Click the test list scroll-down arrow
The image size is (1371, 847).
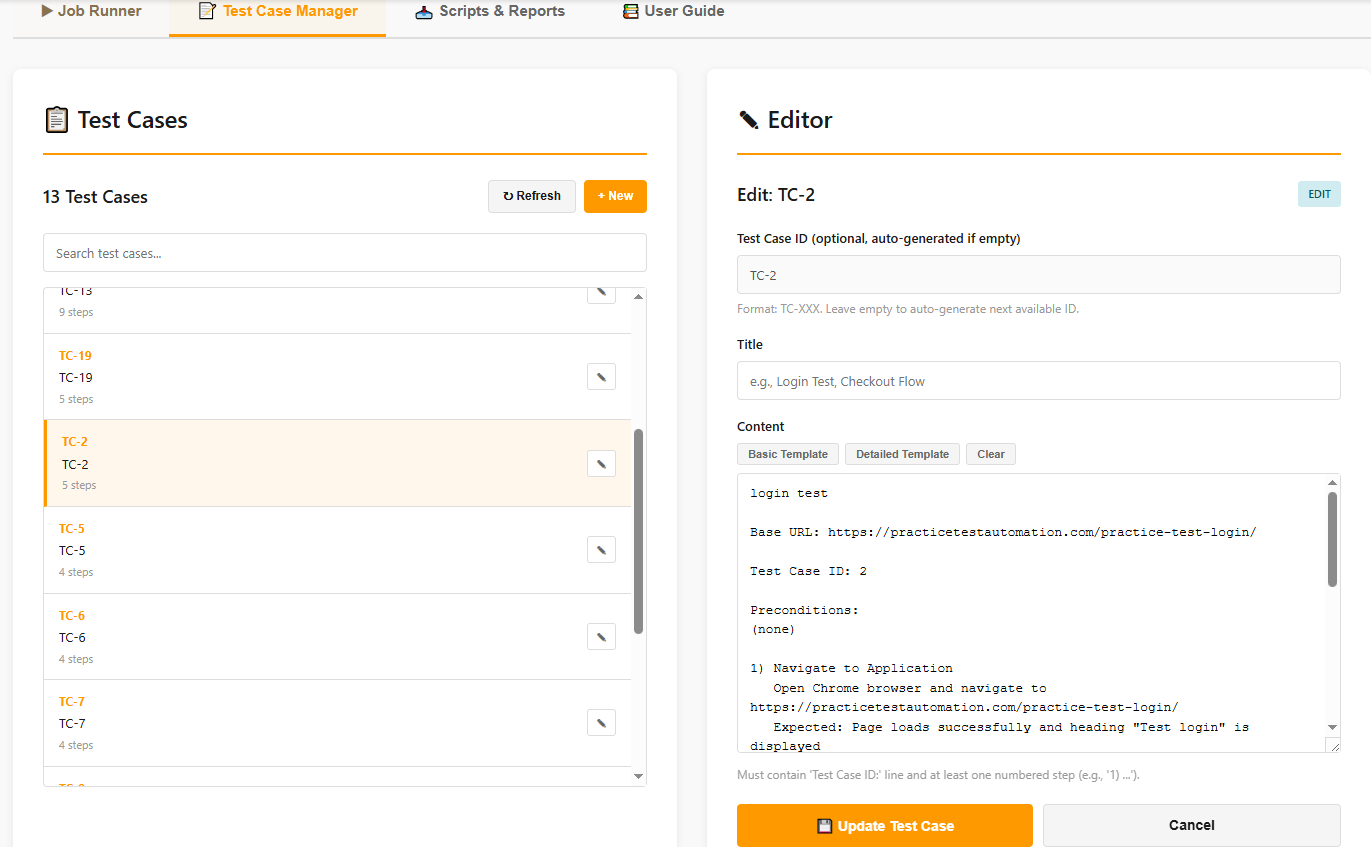pyautogui.click(x=639, y=777)
